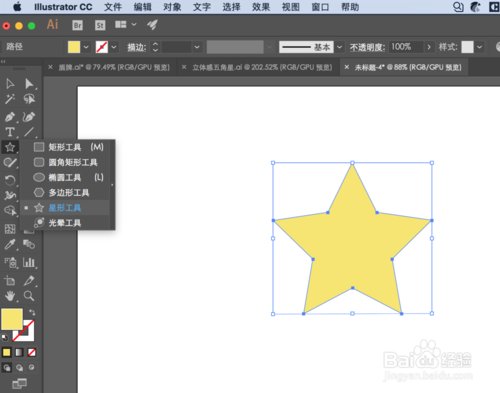Viewport: 500px width, 393px height.
Task: Open the Apple menu
Action: [17, 7]
